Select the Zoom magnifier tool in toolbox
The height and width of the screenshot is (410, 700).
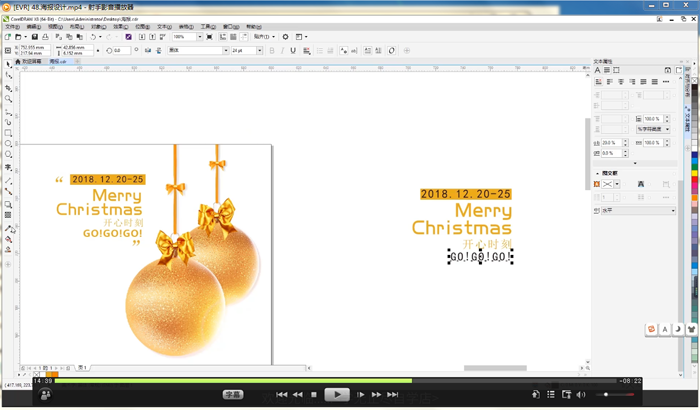(x=9, y=99)
